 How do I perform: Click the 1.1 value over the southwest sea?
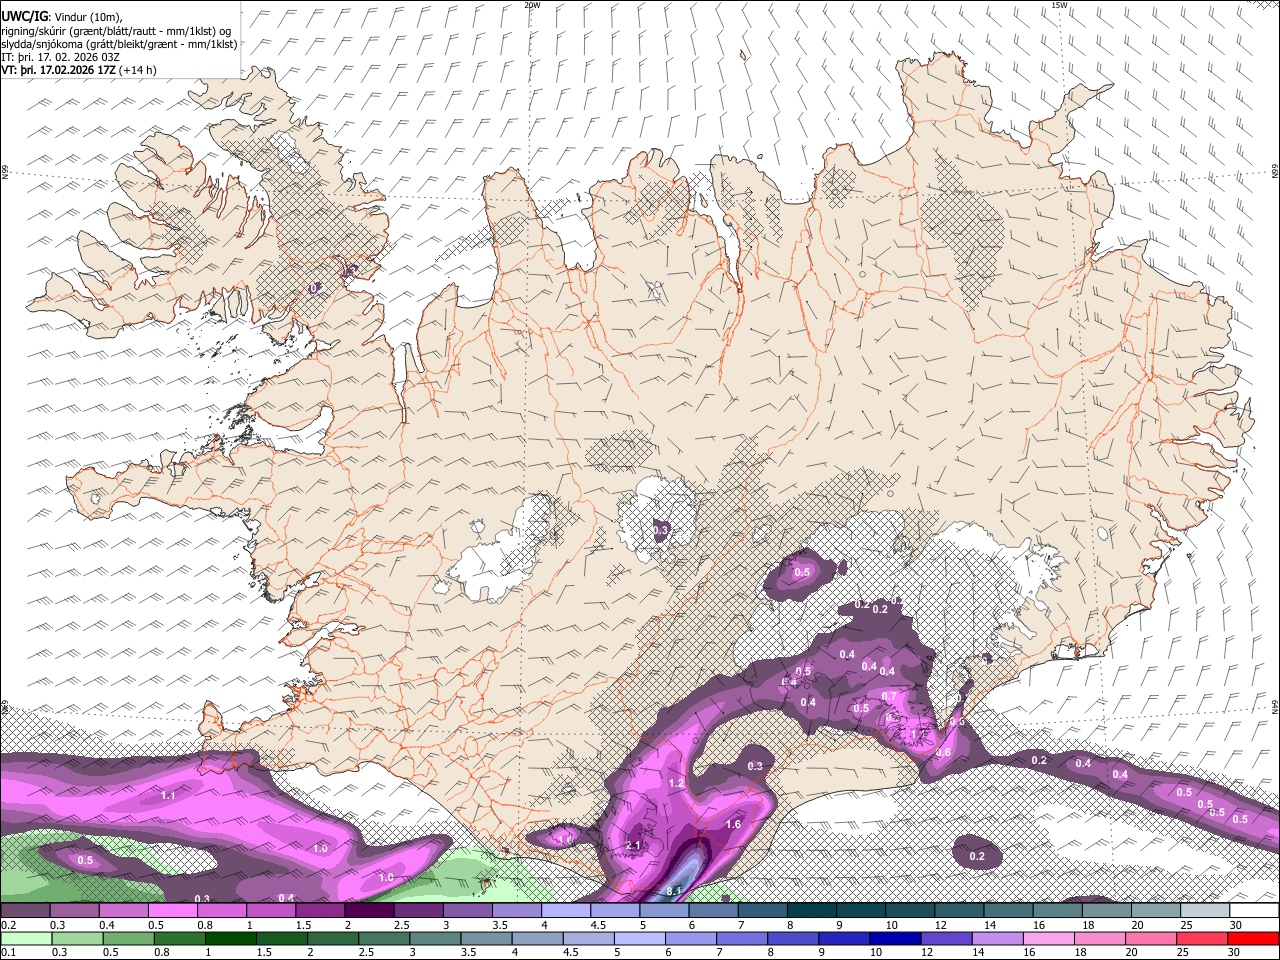pyautogui.click(x=168, y=794)
